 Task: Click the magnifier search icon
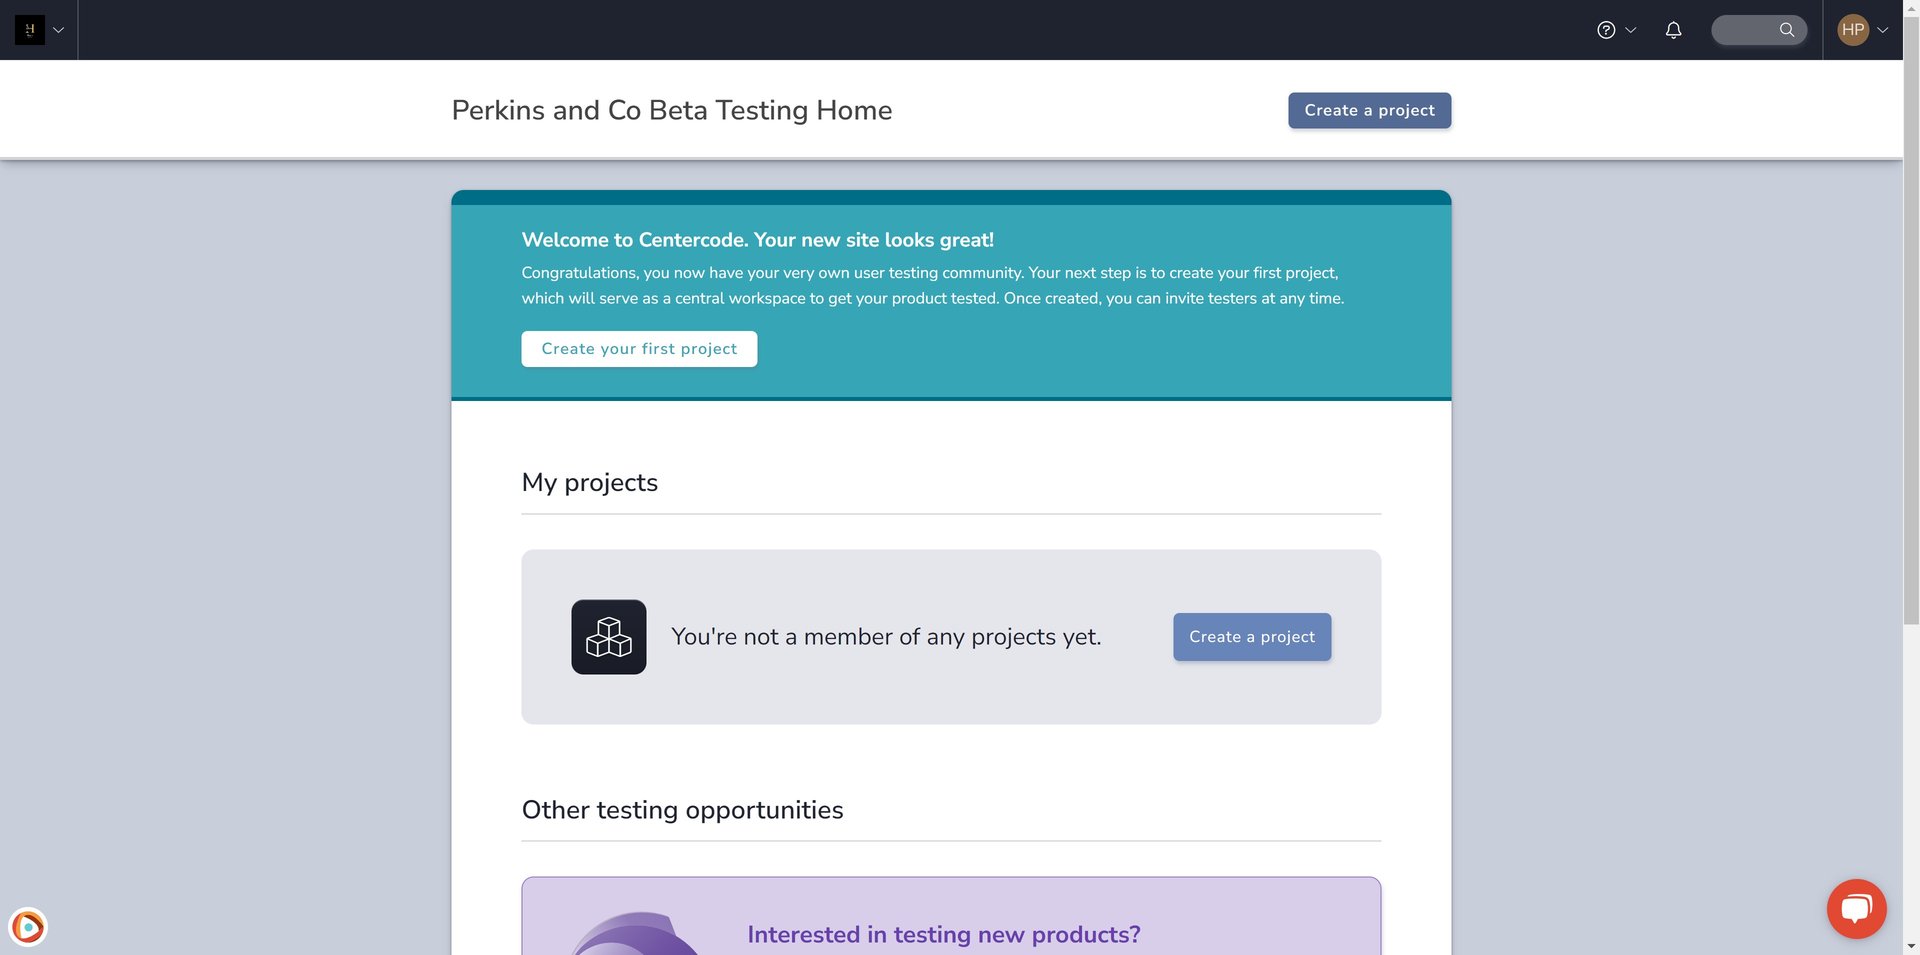[x=1787, y=30]
